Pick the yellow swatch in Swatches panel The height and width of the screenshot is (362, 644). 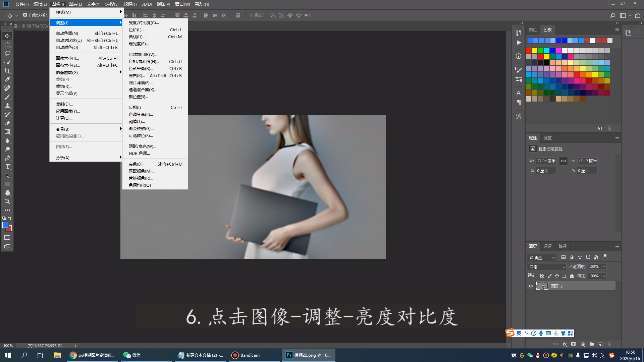point(534,51)
